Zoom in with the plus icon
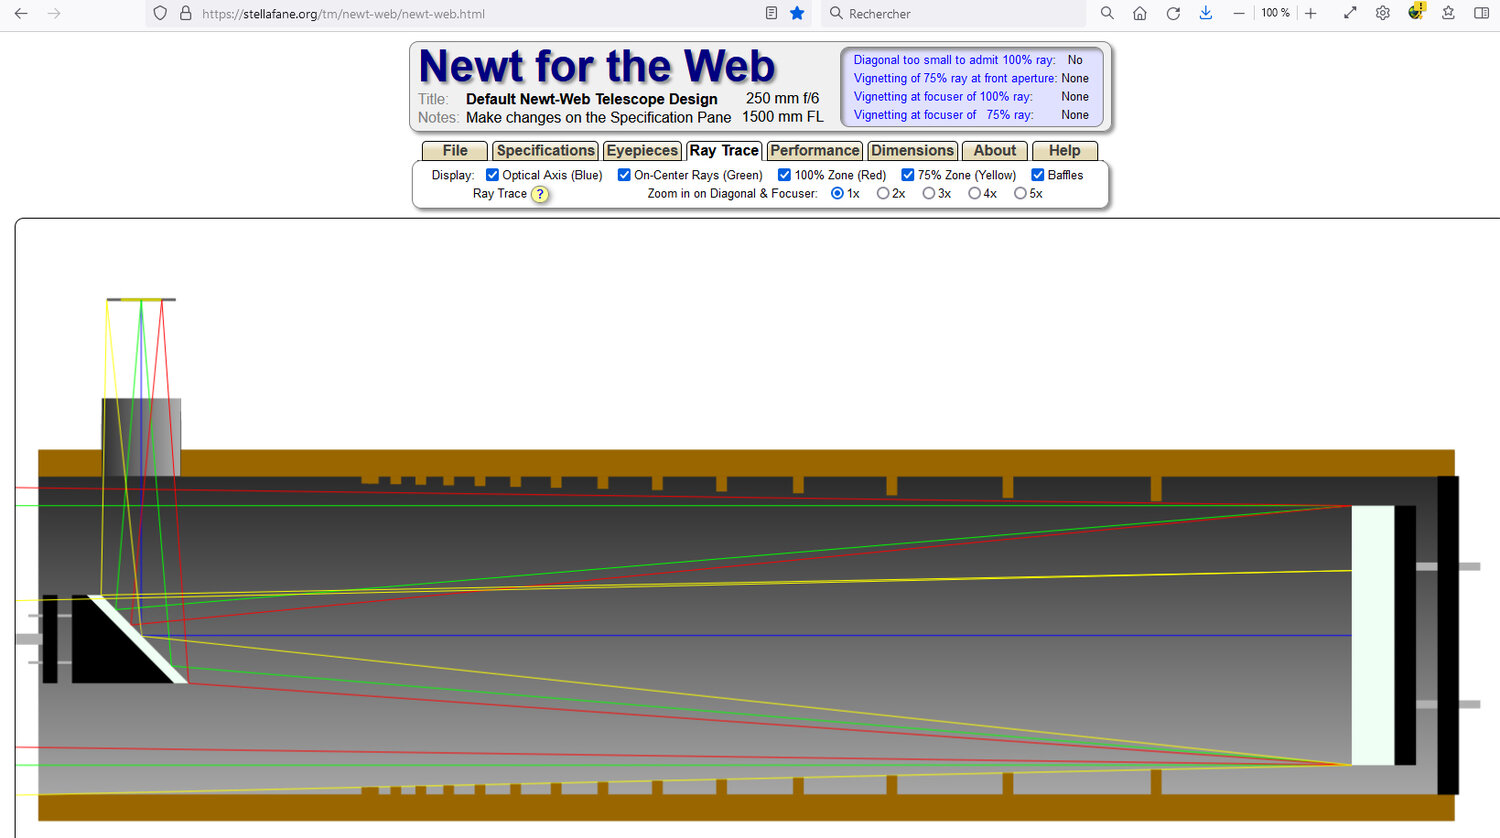Viewport: 1500px width, 838px height. (1311, 13)
